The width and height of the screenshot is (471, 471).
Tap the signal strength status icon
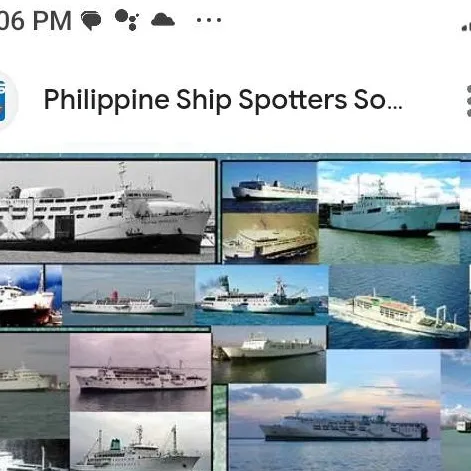[x=466, y=28]
